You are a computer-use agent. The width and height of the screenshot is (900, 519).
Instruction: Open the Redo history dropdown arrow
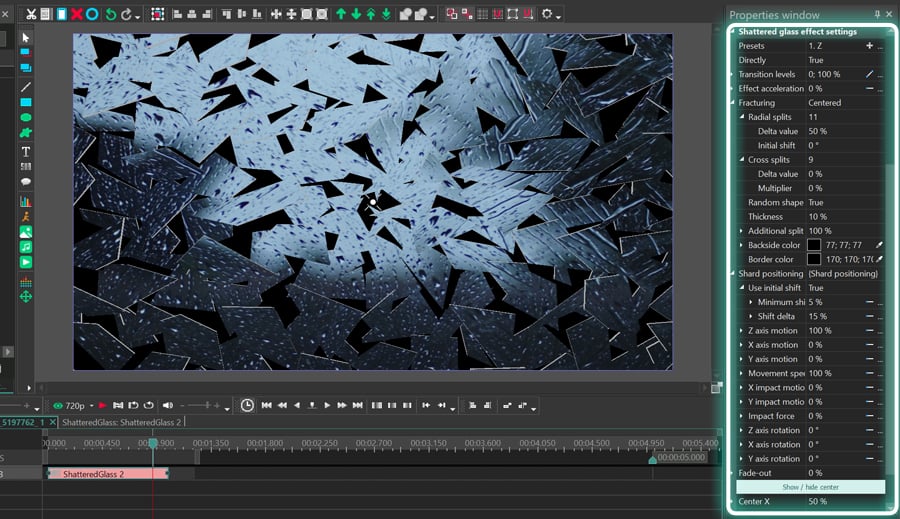pyautogui.click(x=137, y=17)
